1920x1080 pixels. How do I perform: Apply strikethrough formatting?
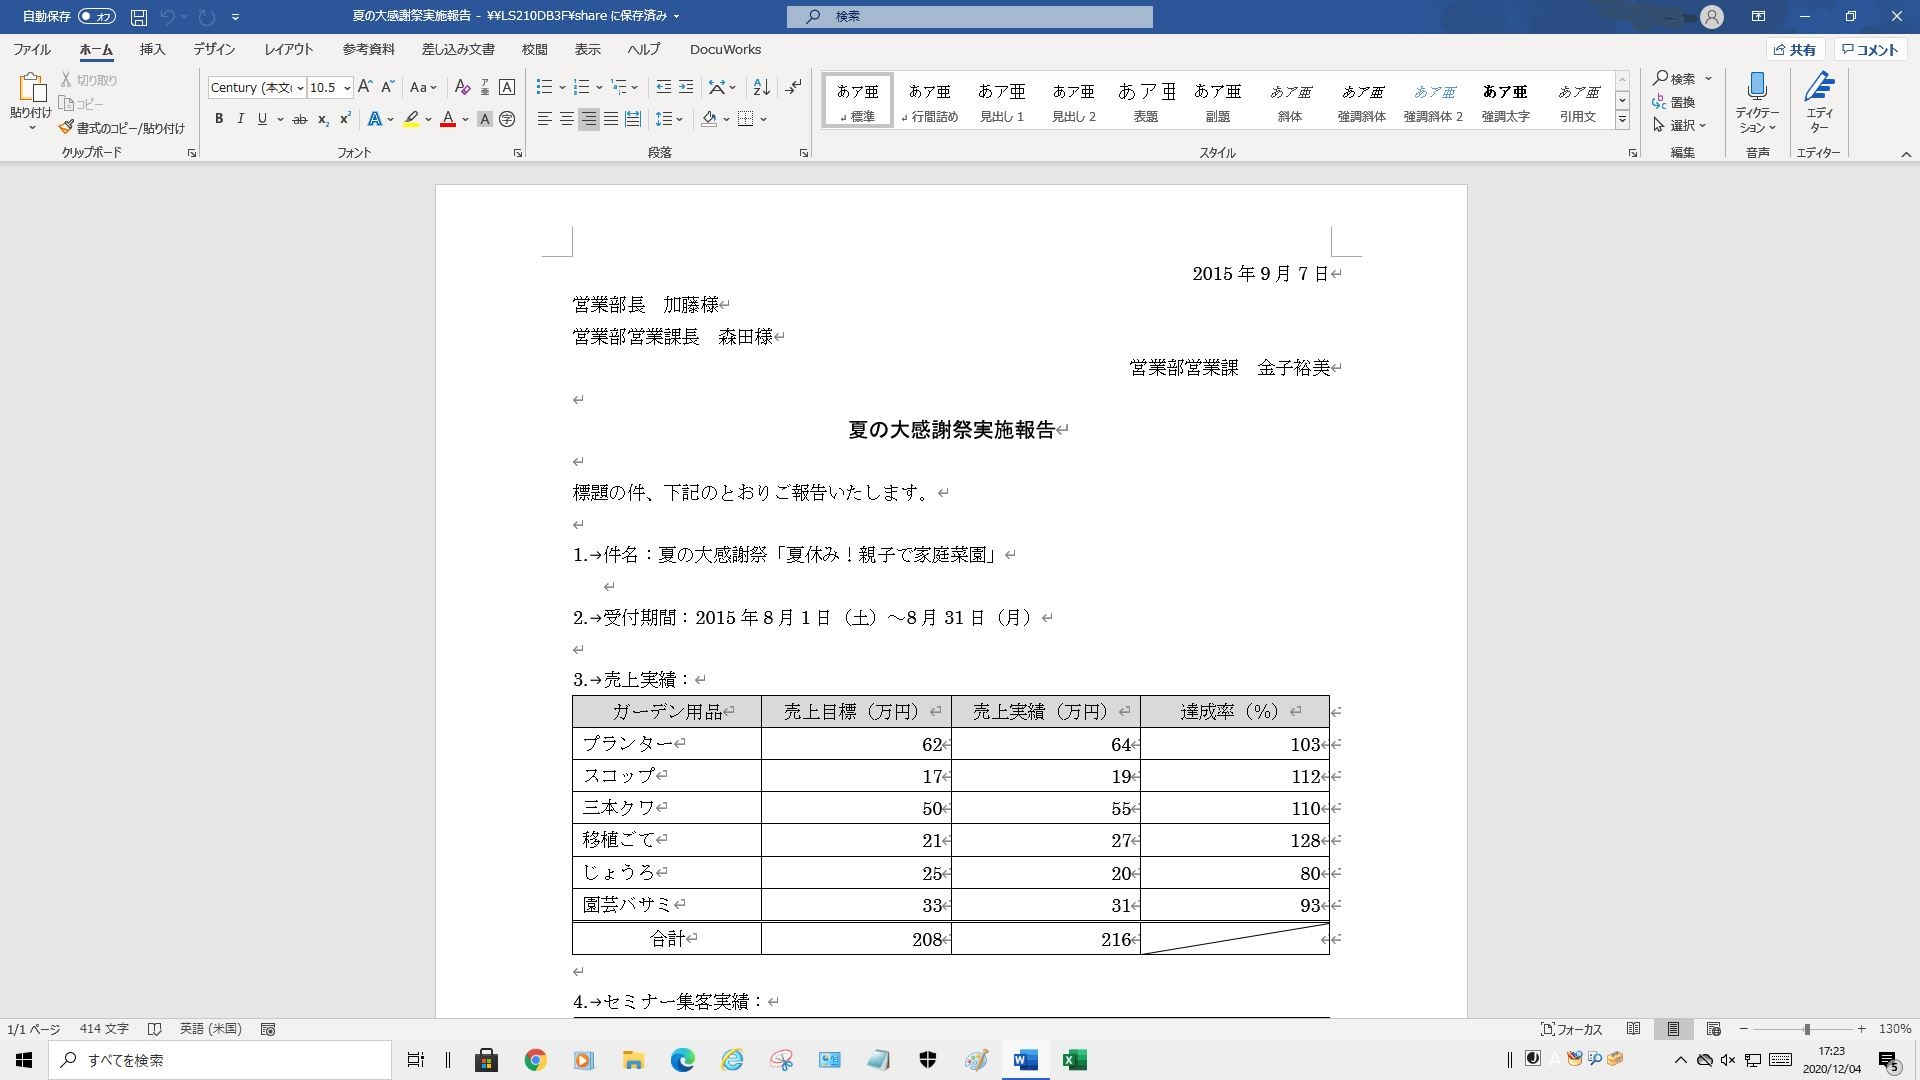point(299,119)
